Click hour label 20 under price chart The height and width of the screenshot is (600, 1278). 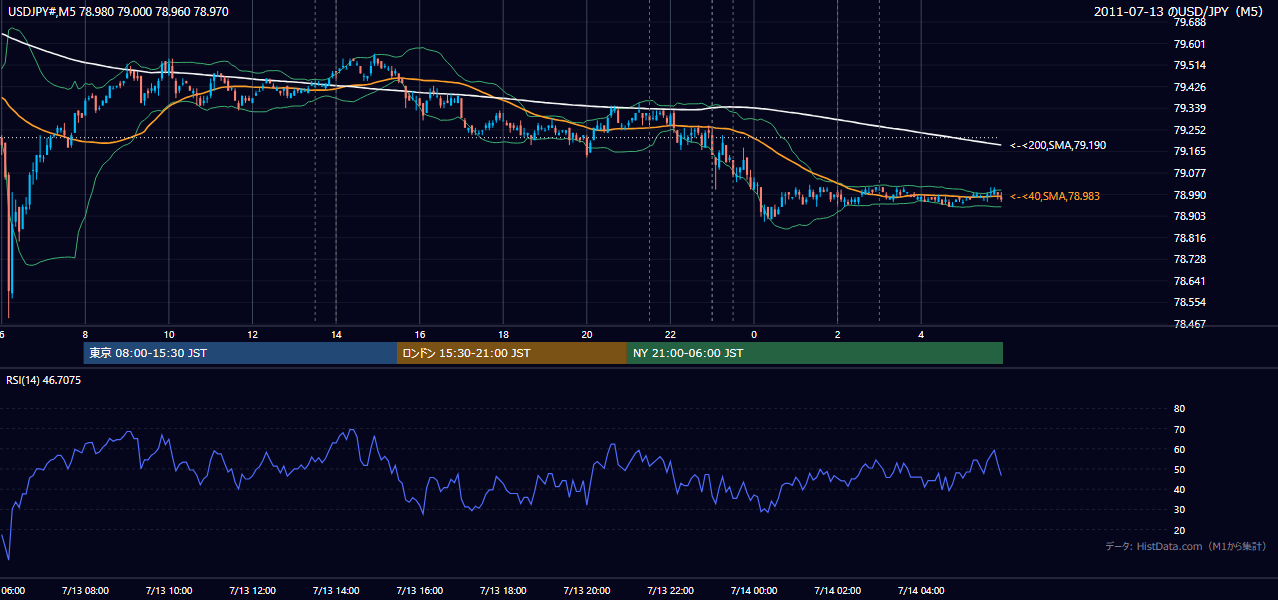point(587,335)
